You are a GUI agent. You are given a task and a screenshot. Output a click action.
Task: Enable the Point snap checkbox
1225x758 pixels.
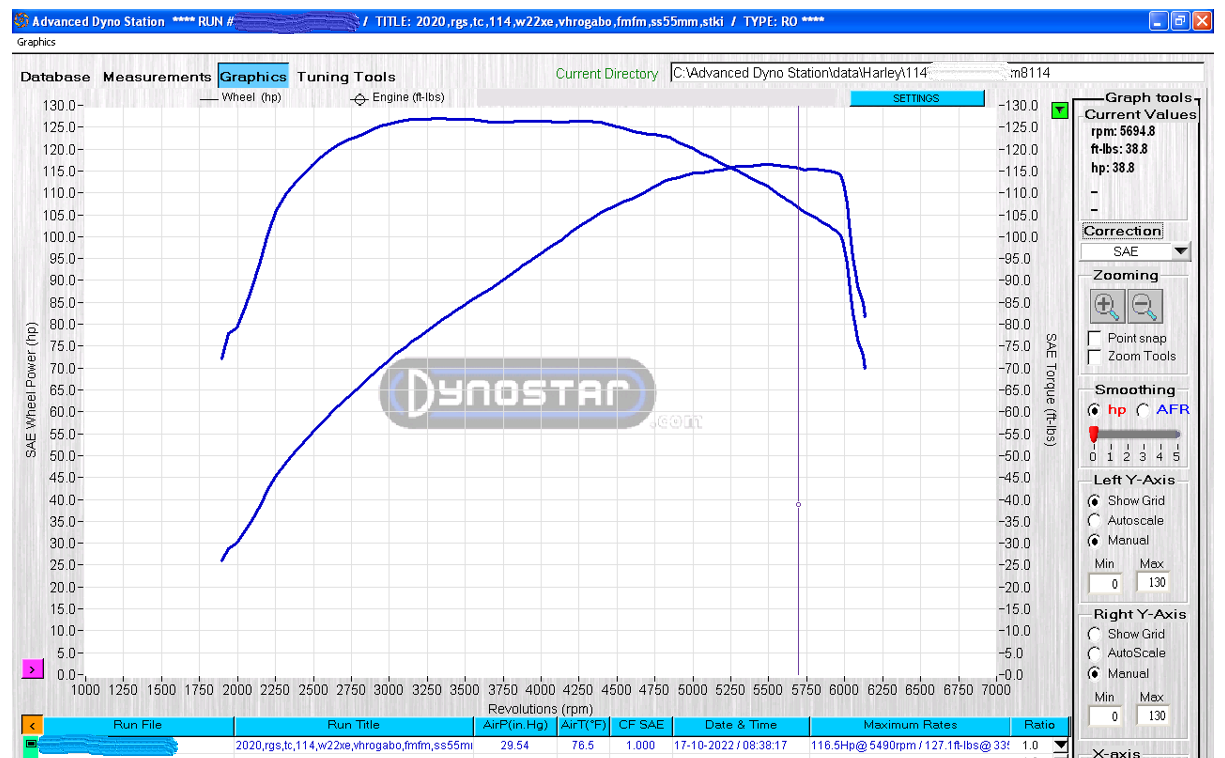tap(1095, 339)
